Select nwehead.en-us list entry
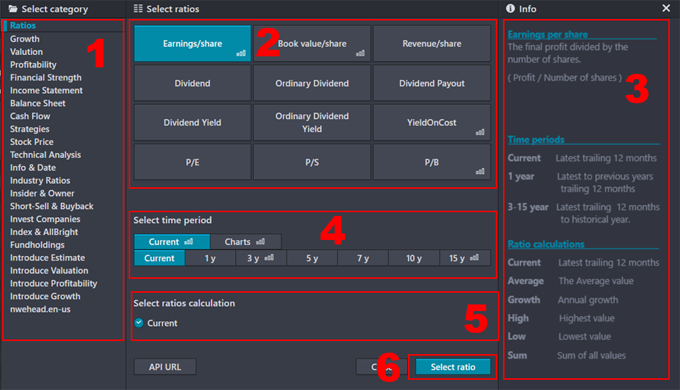This screenshot has width=680, height=390. [40, 309]
